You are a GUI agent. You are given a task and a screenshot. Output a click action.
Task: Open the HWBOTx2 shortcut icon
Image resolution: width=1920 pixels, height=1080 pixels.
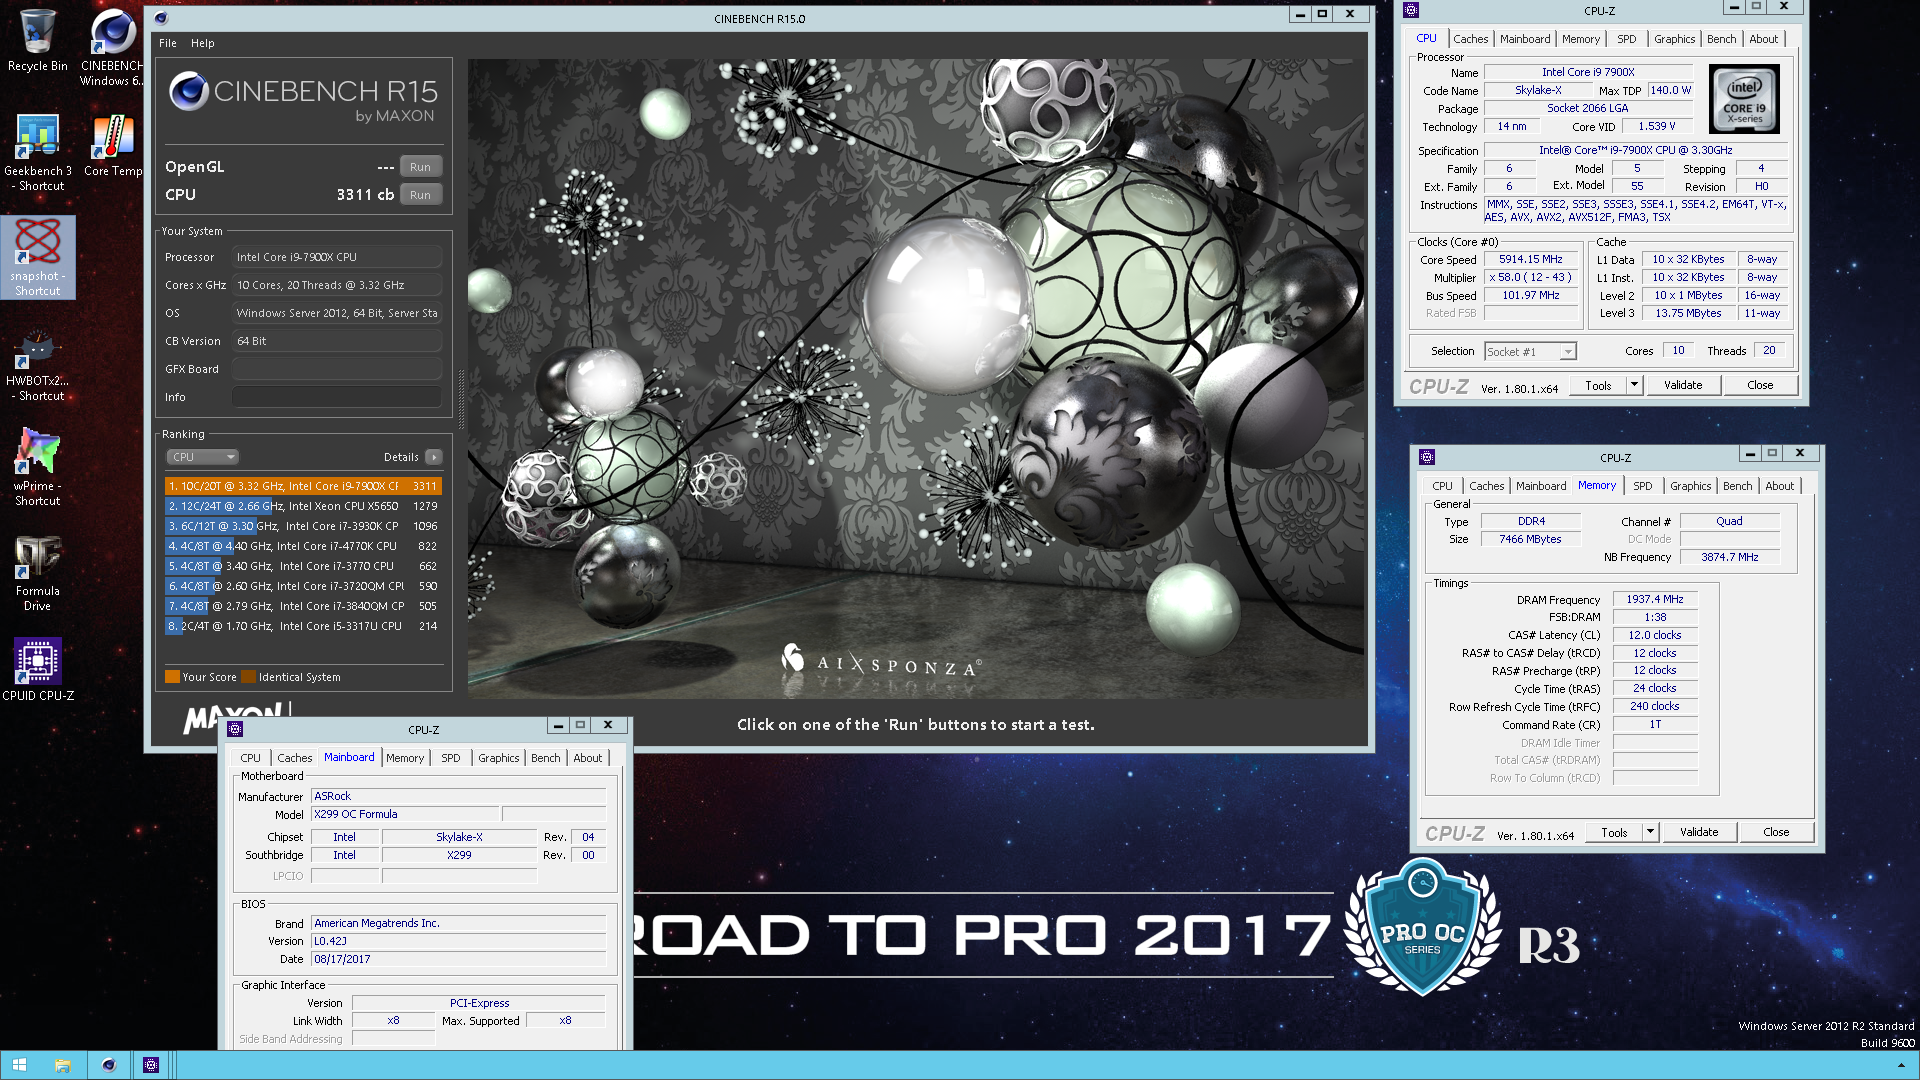[37, 365]
